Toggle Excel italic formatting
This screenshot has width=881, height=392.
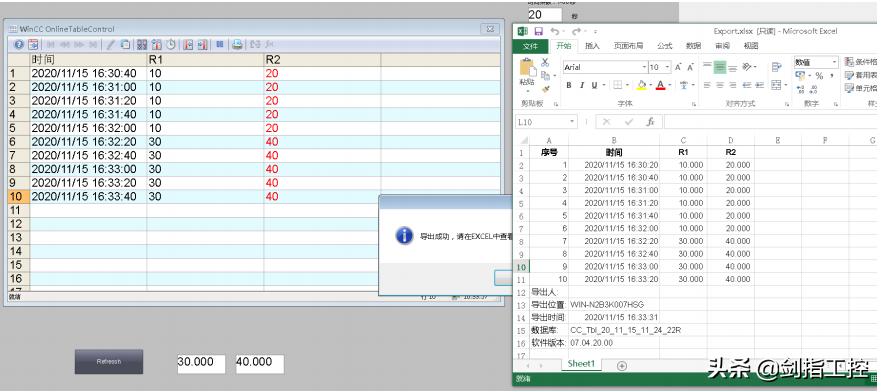pos(582,85)
